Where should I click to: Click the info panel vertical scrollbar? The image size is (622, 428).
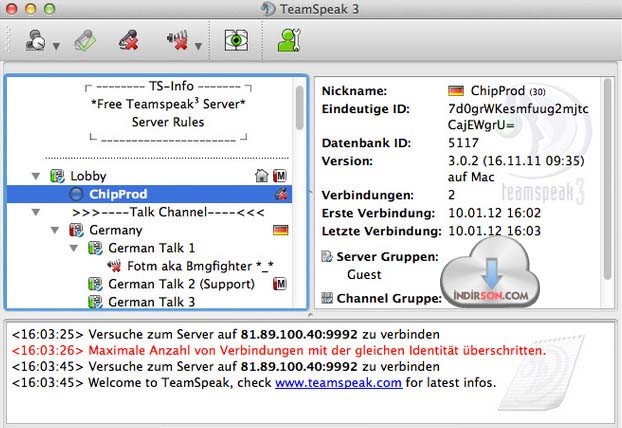607,178
